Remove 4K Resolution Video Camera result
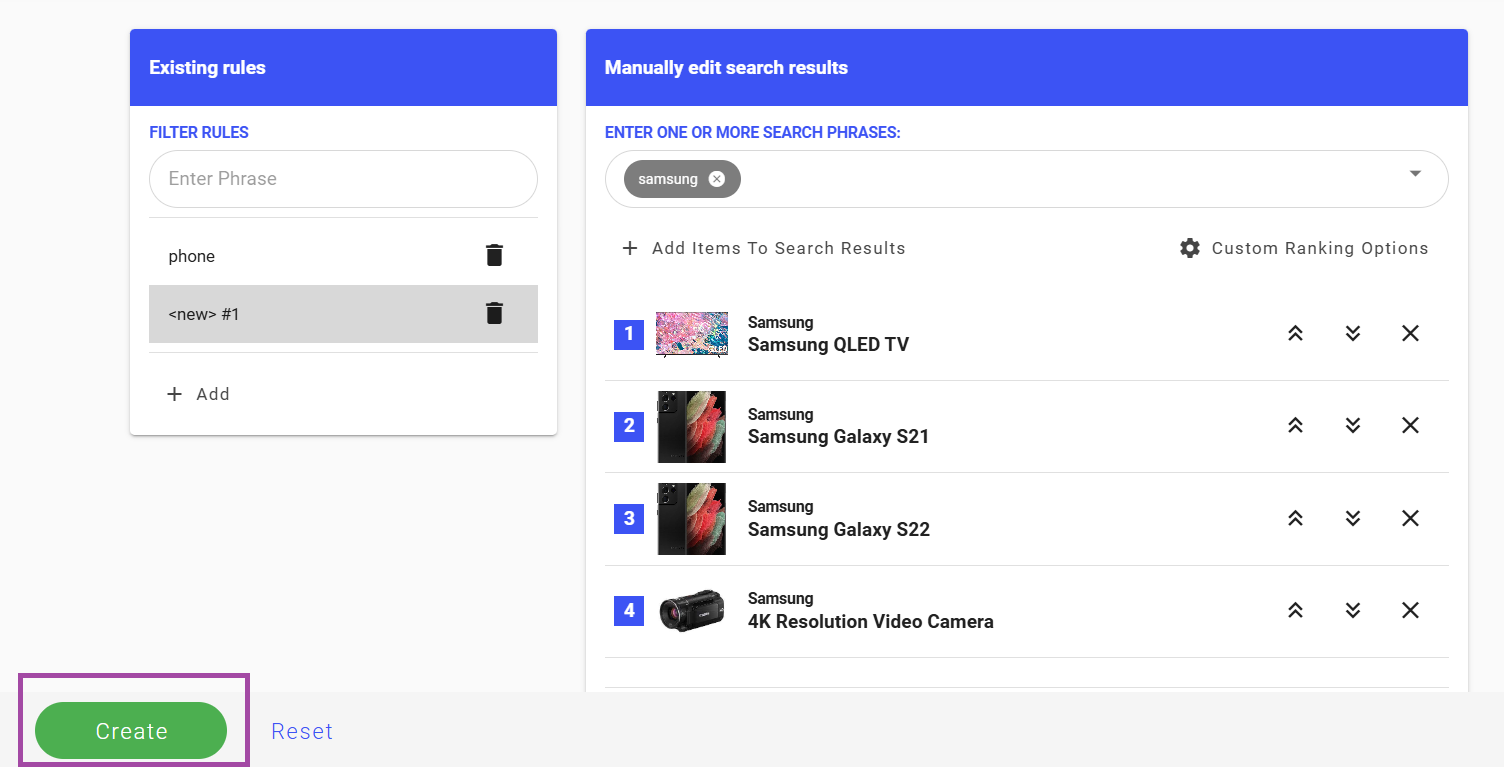Viewport: 1504px width, 767px height. point(1410,610)
